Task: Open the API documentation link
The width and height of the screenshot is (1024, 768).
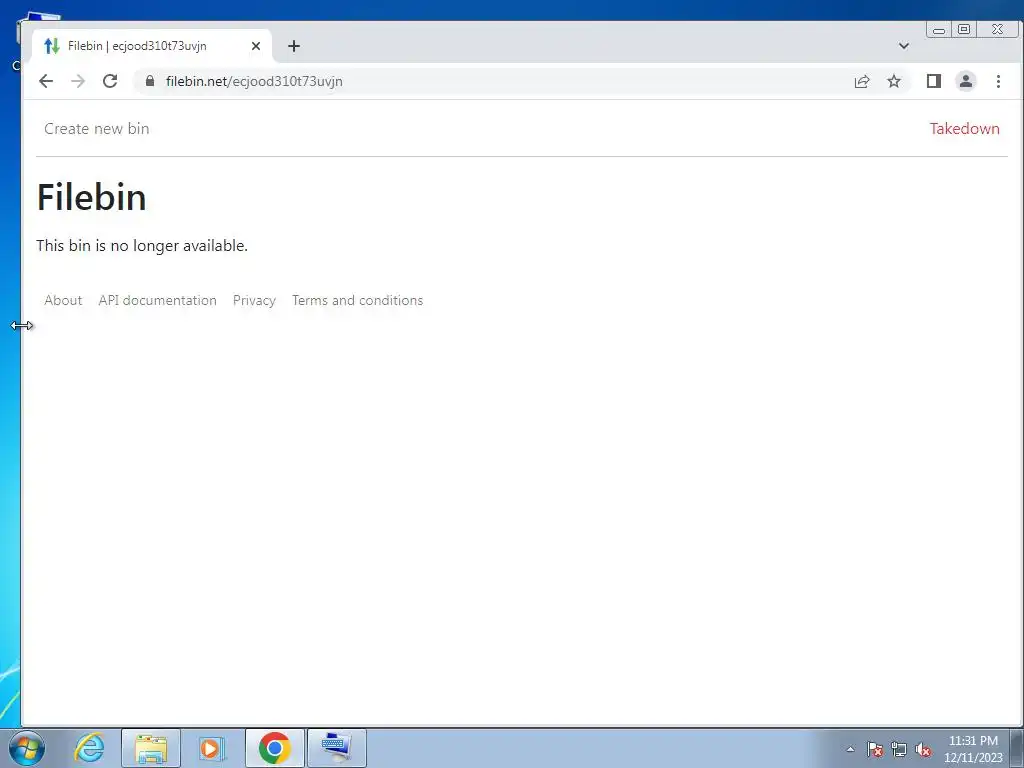Action: (x=157, y=300)
